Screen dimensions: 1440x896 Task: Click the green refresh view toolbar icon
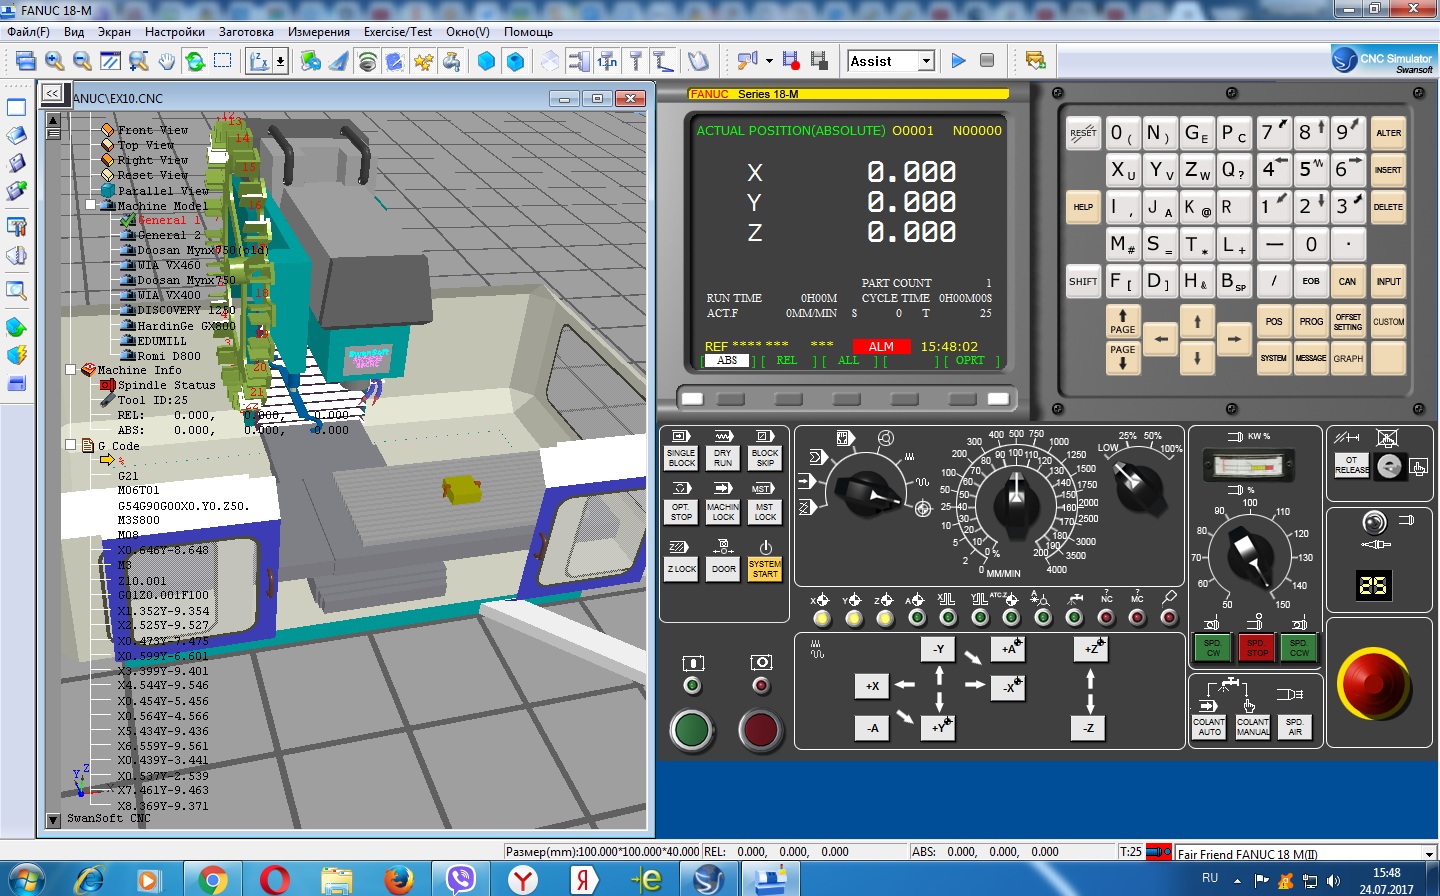[195, 61]
